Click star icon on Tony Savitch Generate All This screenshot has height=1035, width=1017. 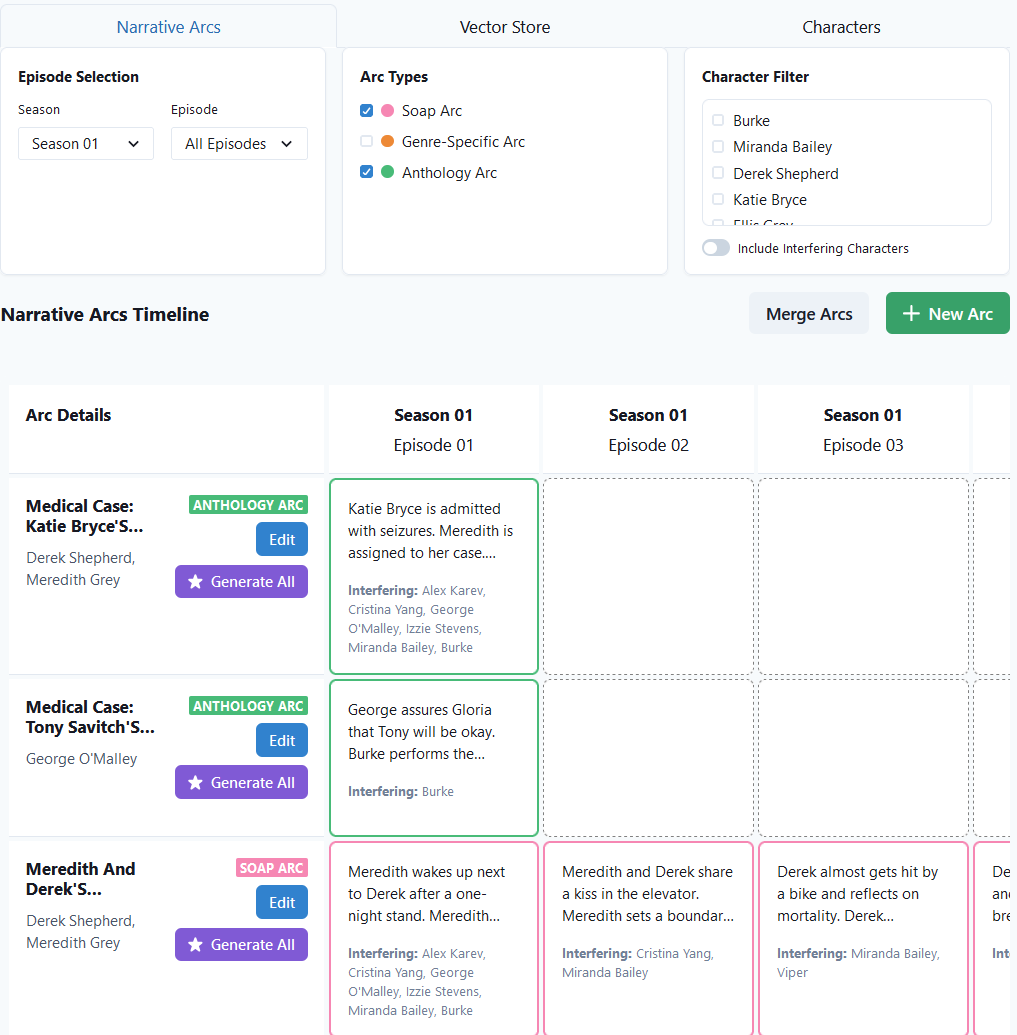[196, 783]
